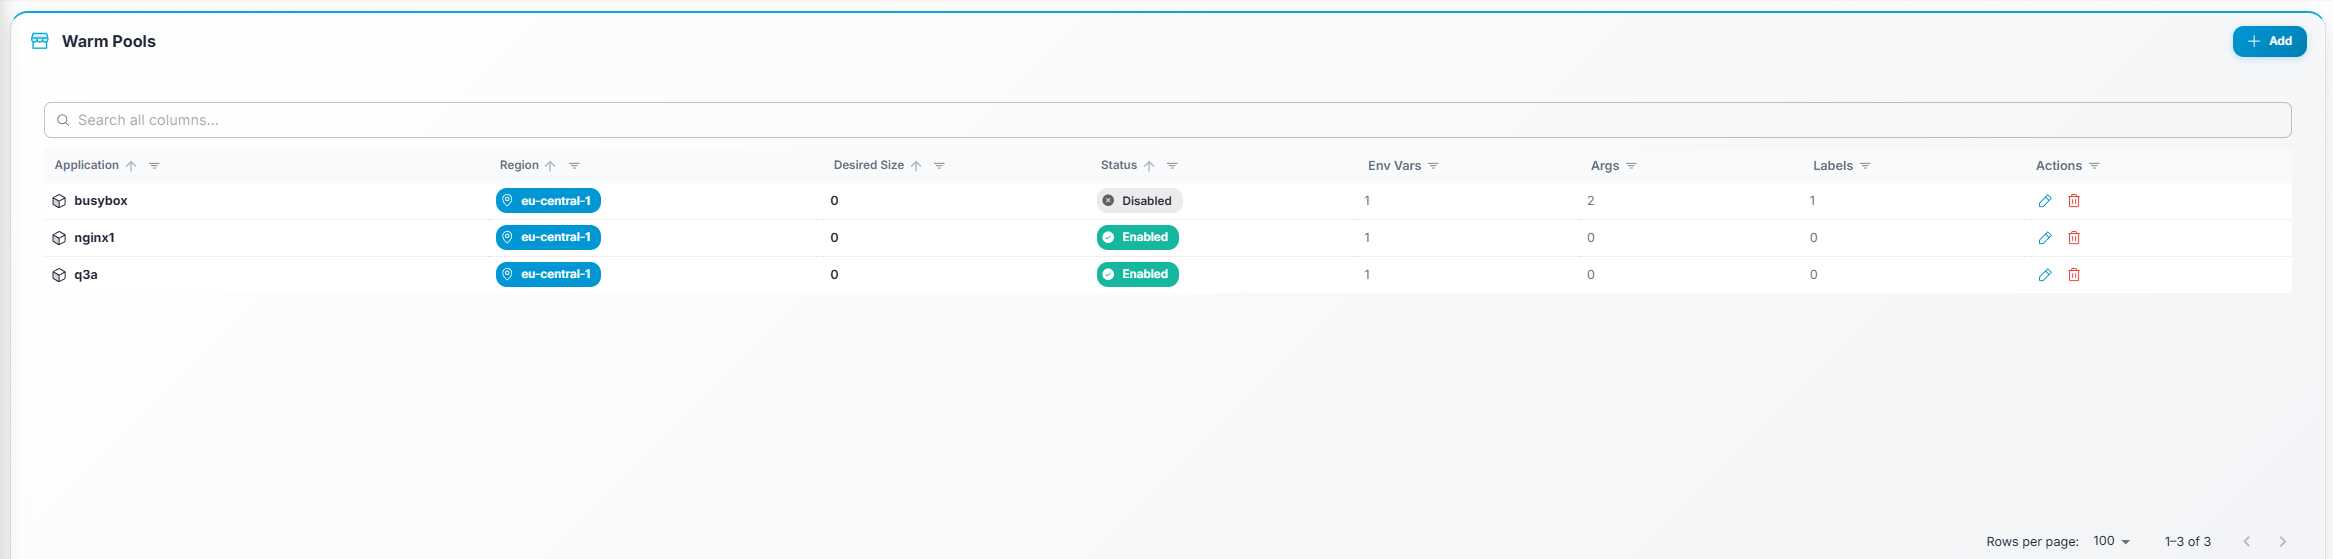Screen dimensions: 2333x559
Task: Click the Args column header label
Action: 1605,166
